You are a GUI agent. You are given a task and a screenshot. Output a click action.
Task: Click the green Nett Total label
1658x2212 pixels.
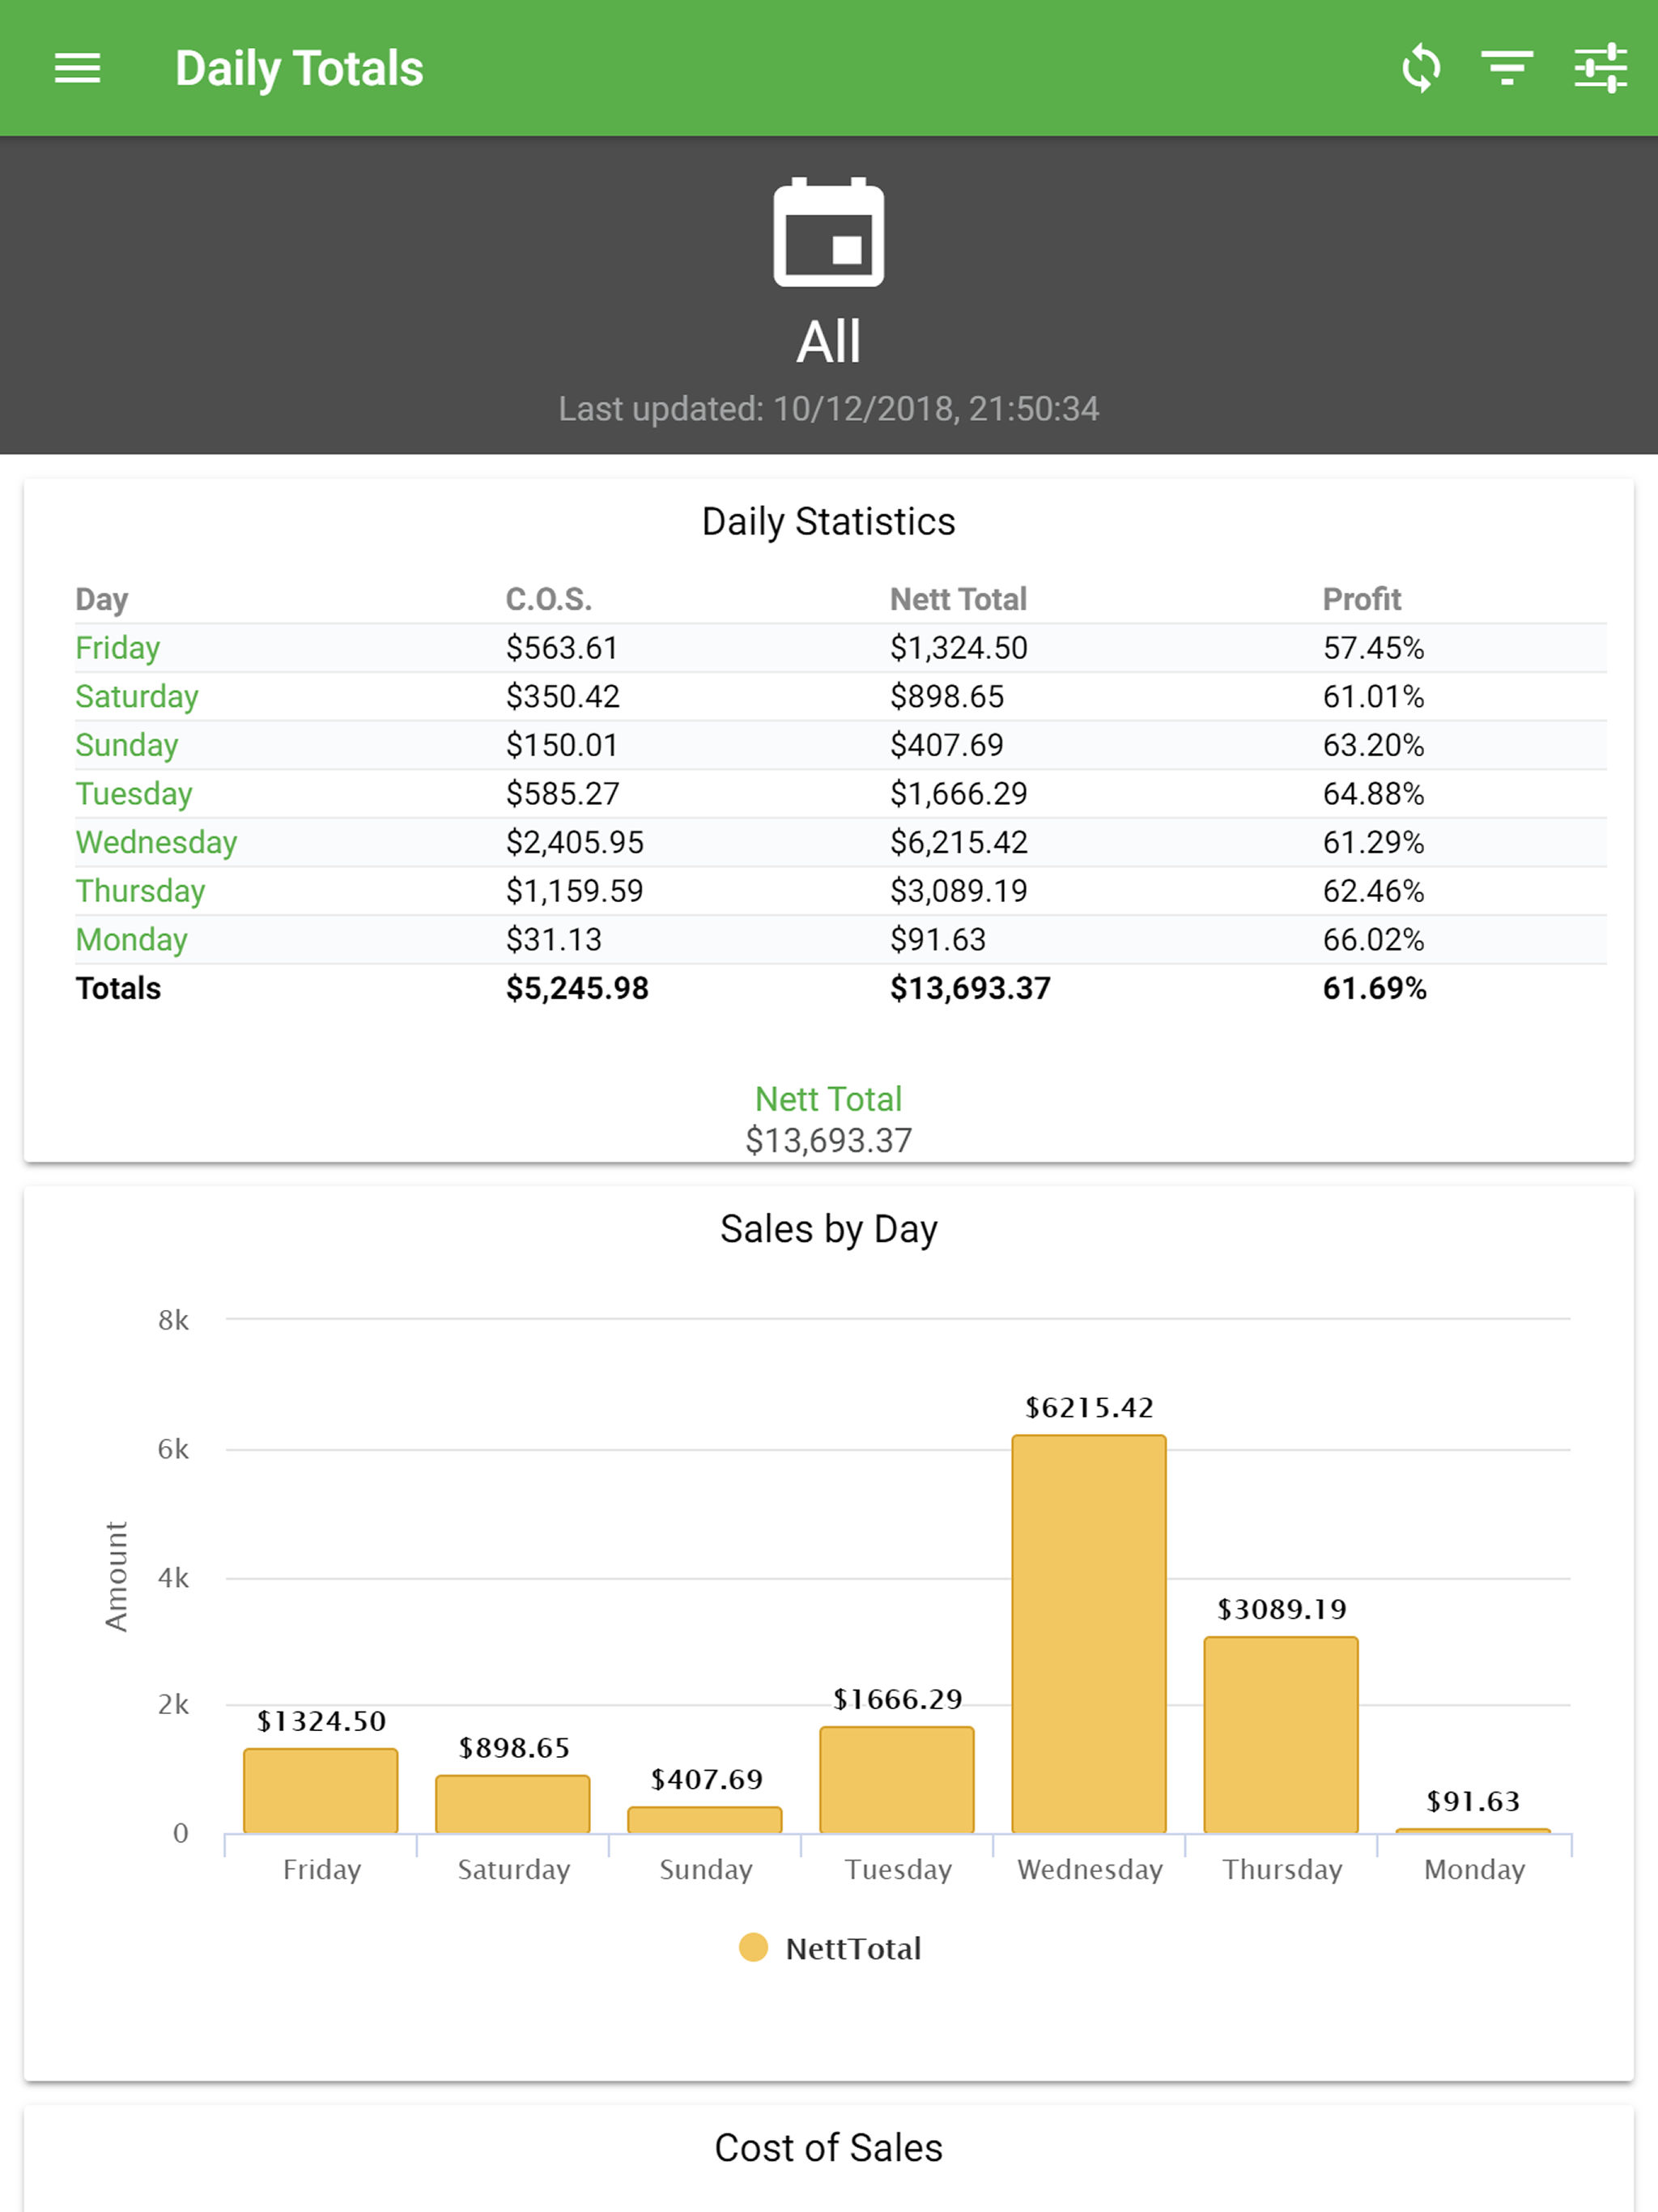(828, 1099)
